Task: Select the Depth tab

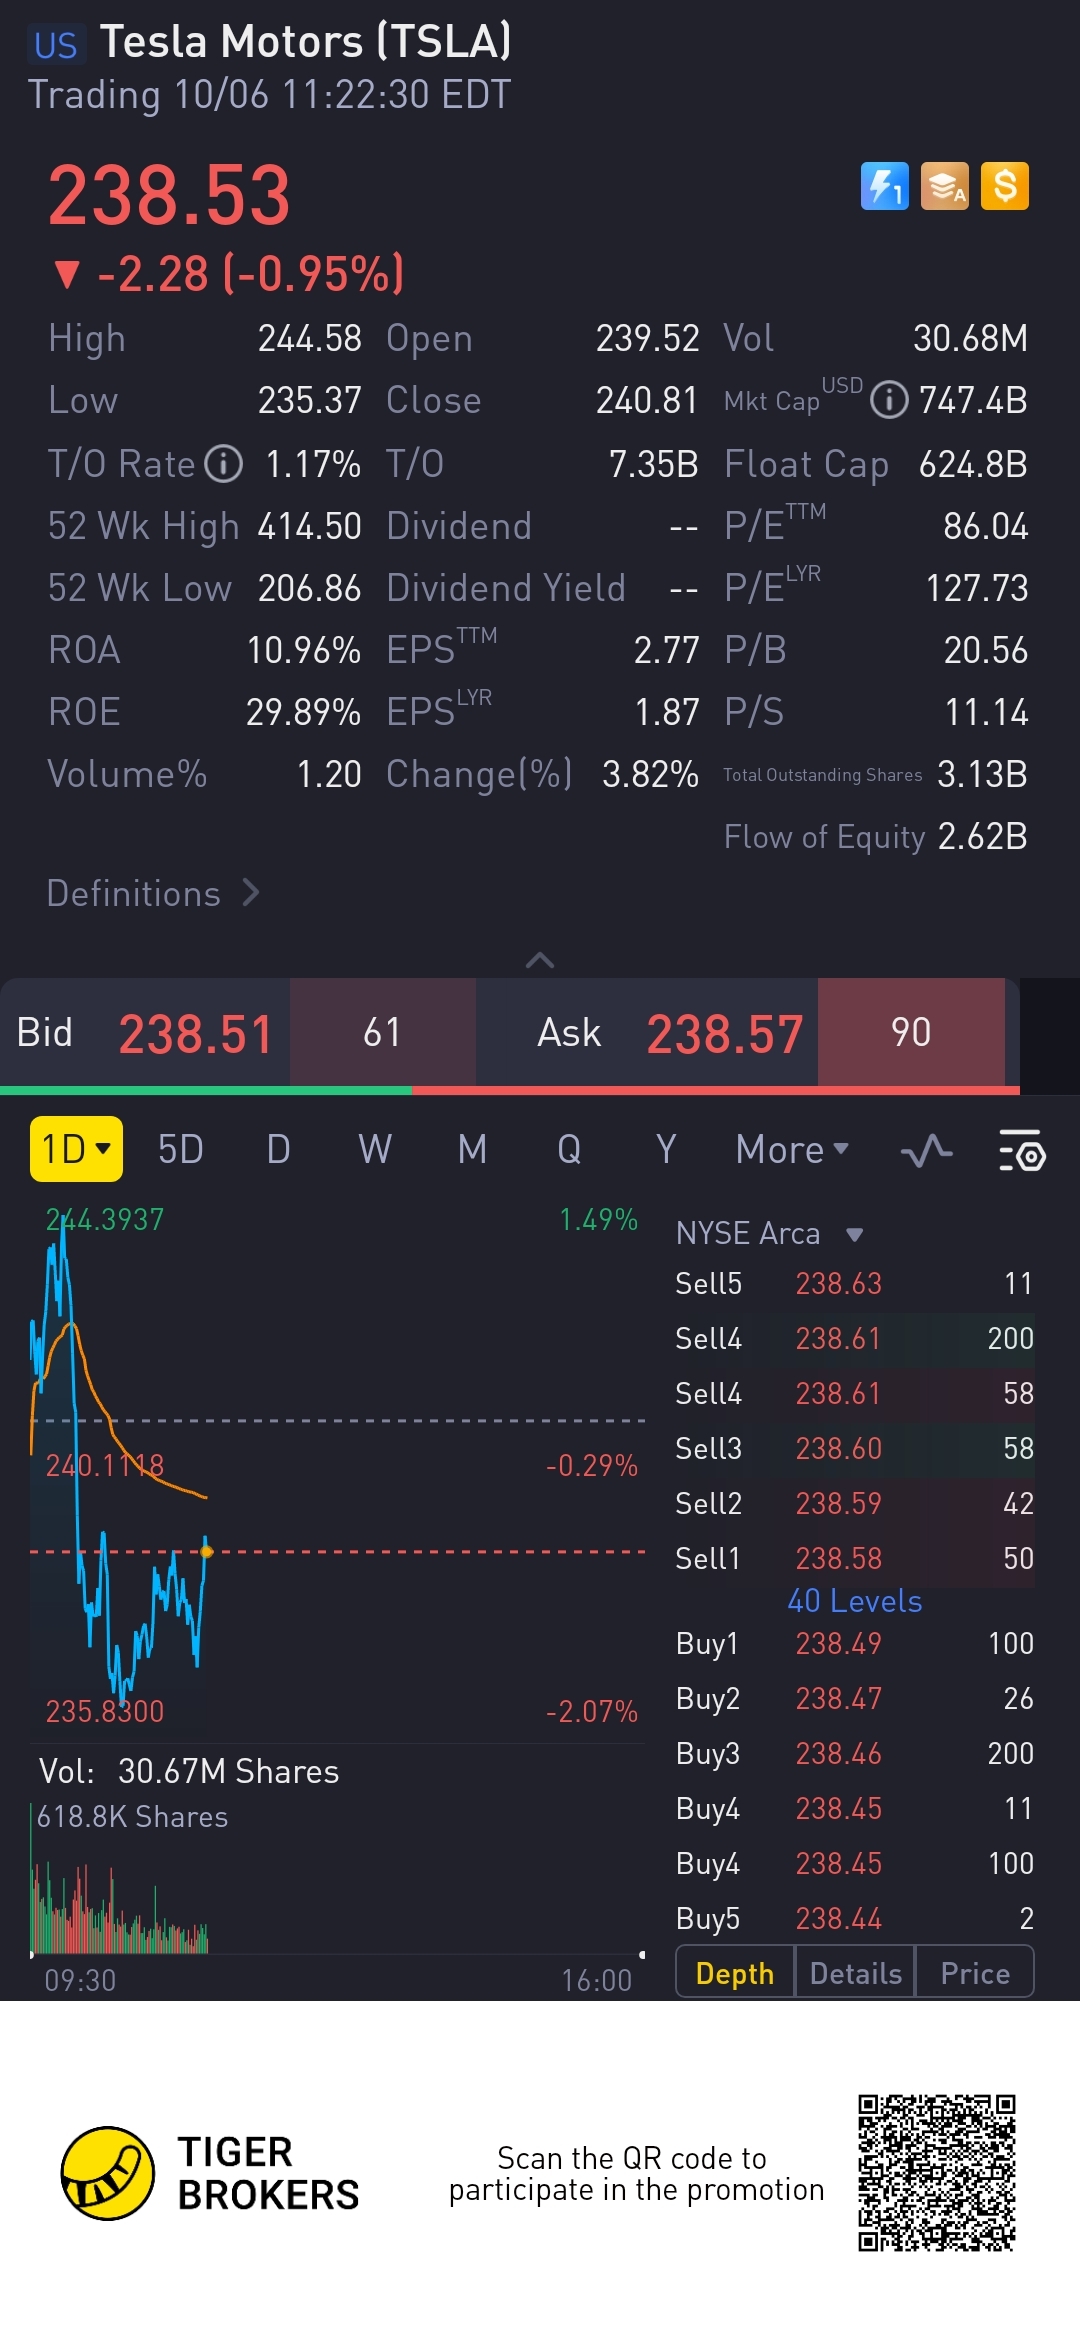Action: tap(735, 1973)
